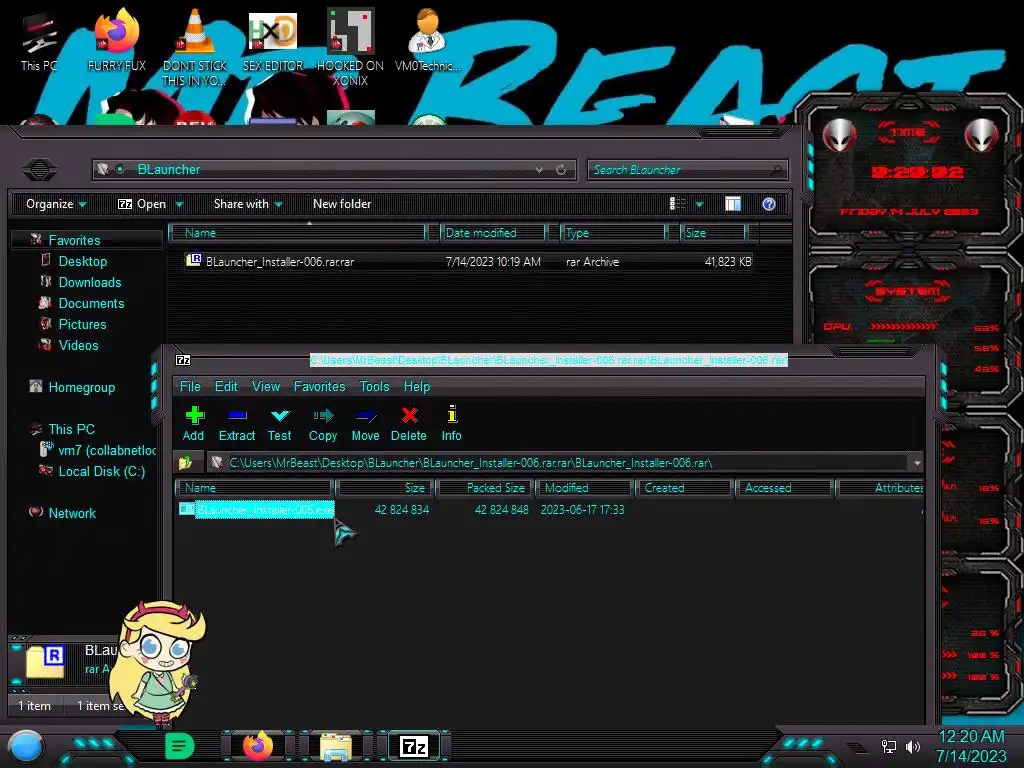The height and width of the screenshot is (768, 1024).
Task: Expand the Explorer address bar history dropdown
Action: click(x=539, y=170)
